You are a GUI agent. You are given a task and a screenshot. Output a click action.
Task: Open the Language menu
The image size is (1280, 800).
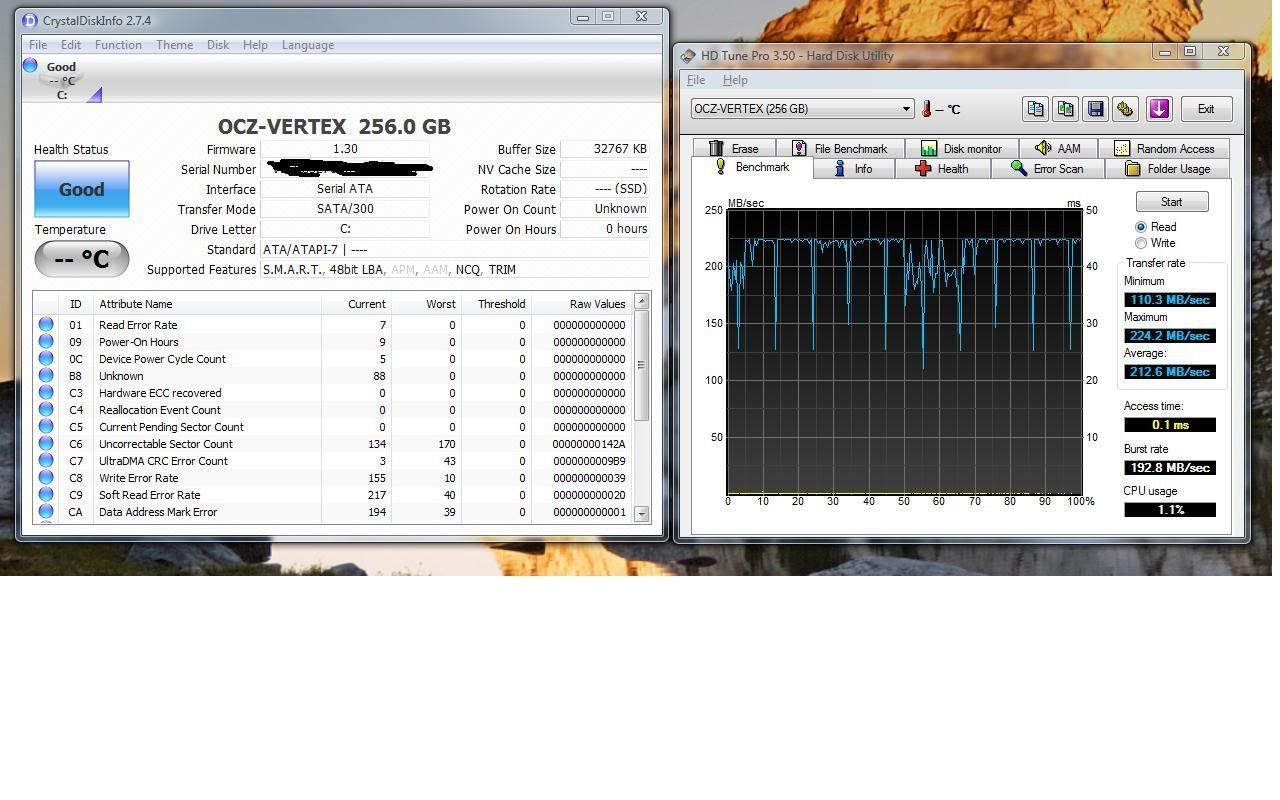[x=308, y=45]
